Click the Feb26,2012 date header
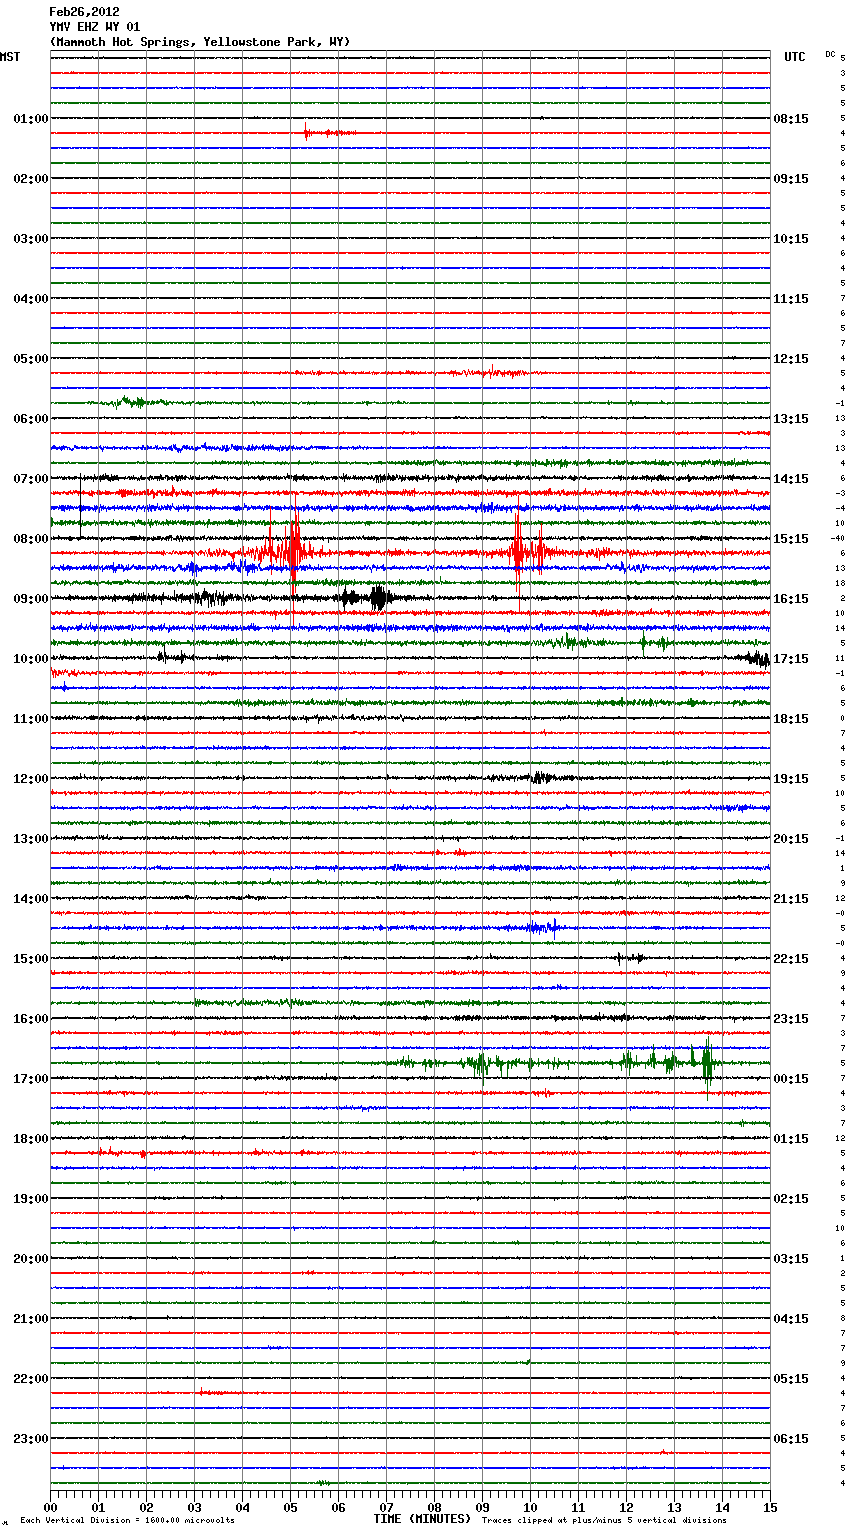This screenshot has height=1534, width=850. [84, 12]
